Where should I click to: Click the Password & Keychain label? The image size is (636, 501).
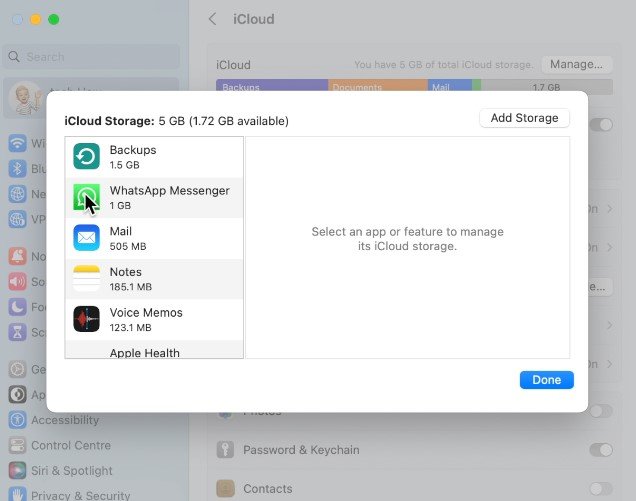[x=301, y=449]
